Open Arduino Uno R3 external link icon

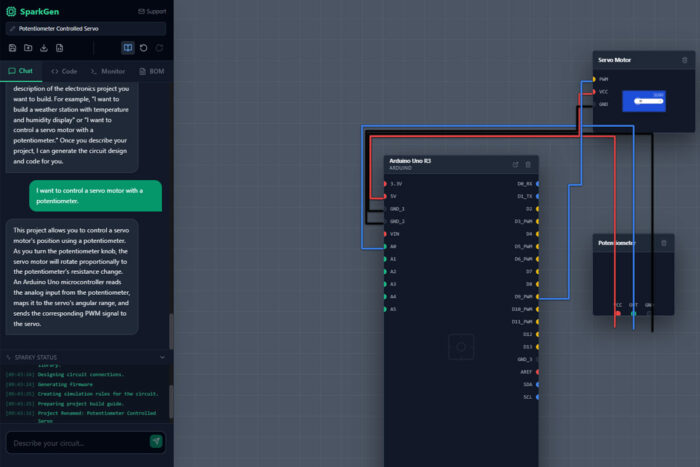pyautogui.click(x=515, y=164)
